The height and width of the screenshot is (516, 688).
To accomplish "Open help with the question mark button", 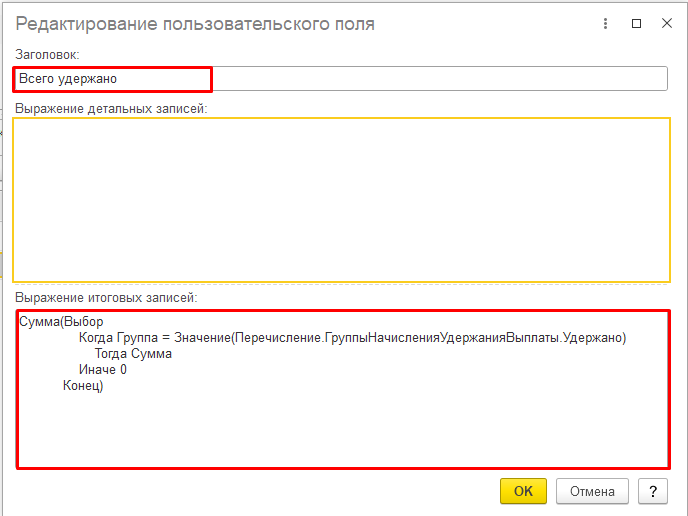I will click(652, 491).
